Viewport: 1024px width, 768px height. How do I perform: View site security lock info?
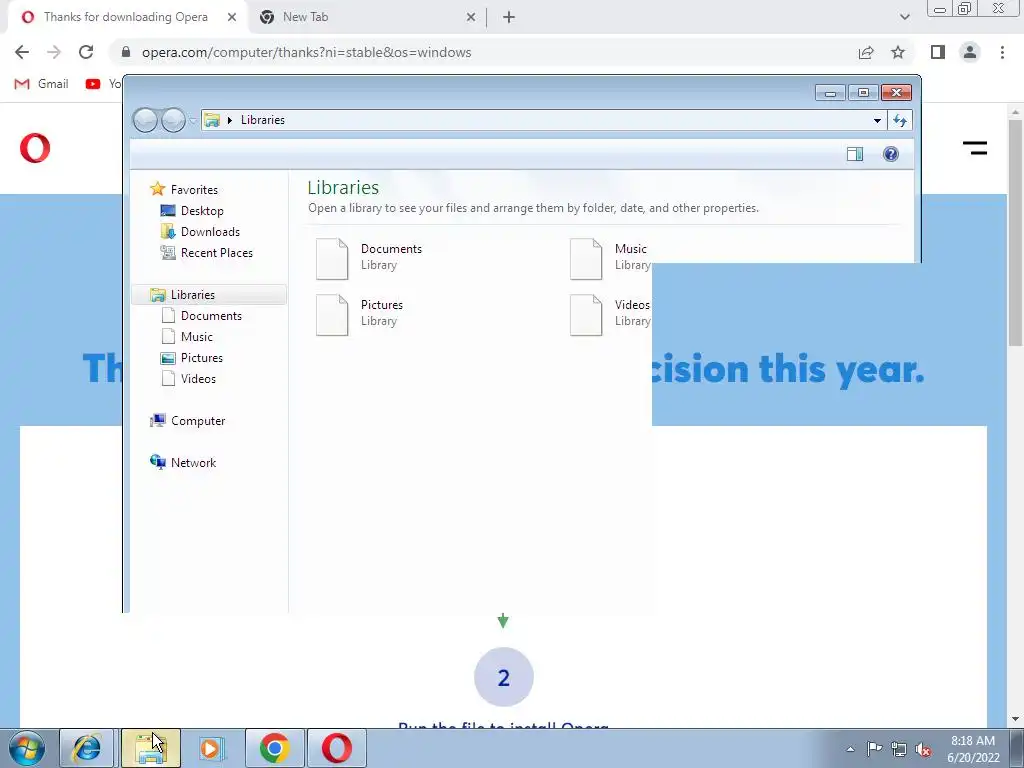point(126,52)
